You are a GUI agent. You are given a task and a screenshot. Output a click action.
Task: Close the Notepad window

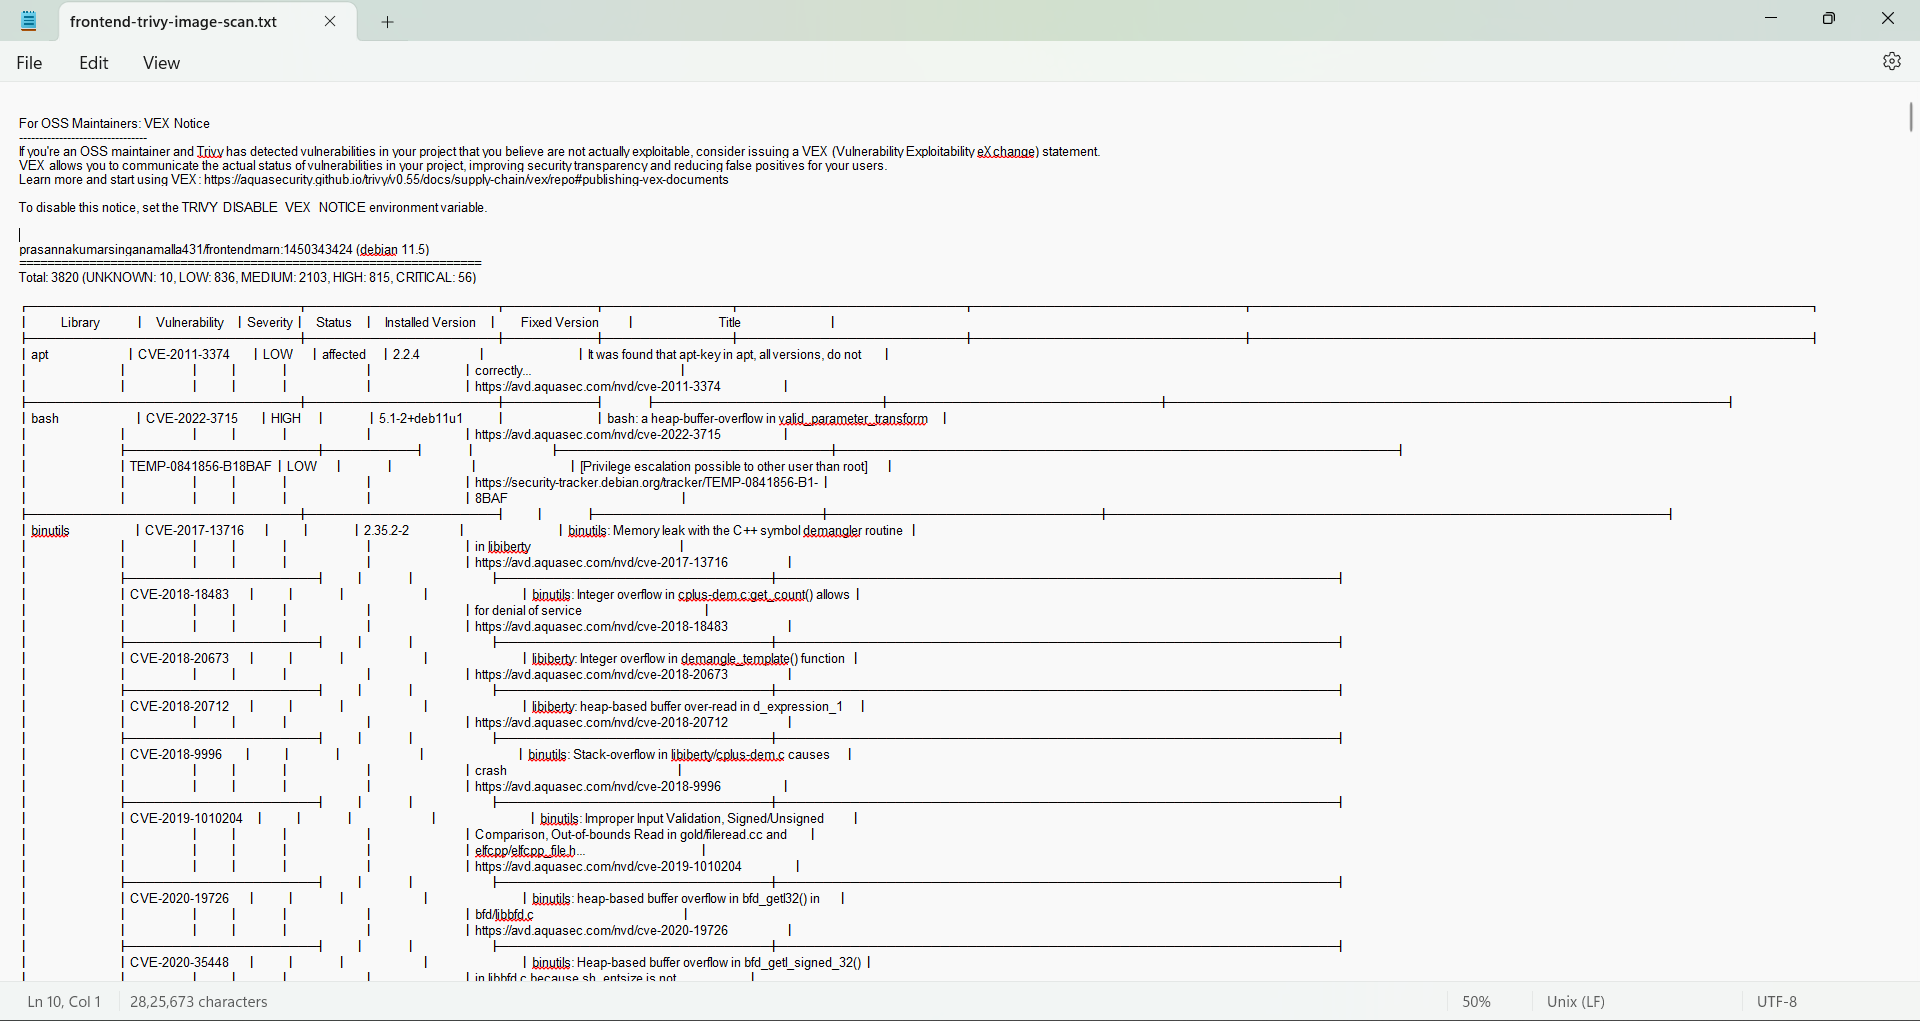tap(1887, 19)
